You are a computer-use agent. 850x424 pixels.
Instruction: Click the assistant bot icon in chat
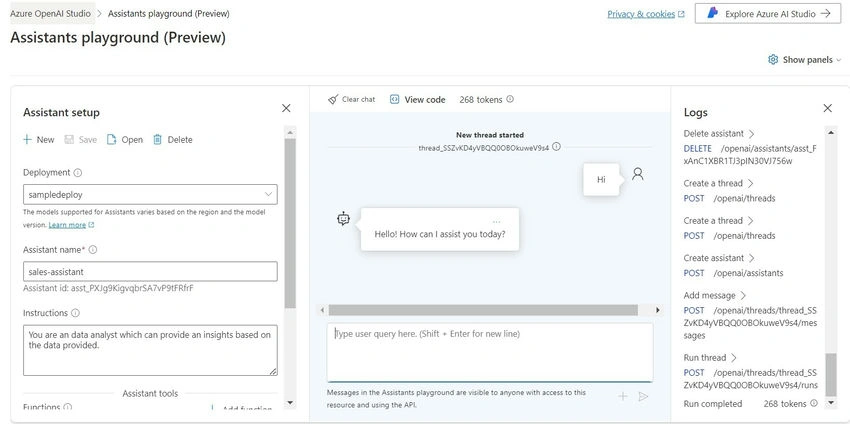coord(343,219)
